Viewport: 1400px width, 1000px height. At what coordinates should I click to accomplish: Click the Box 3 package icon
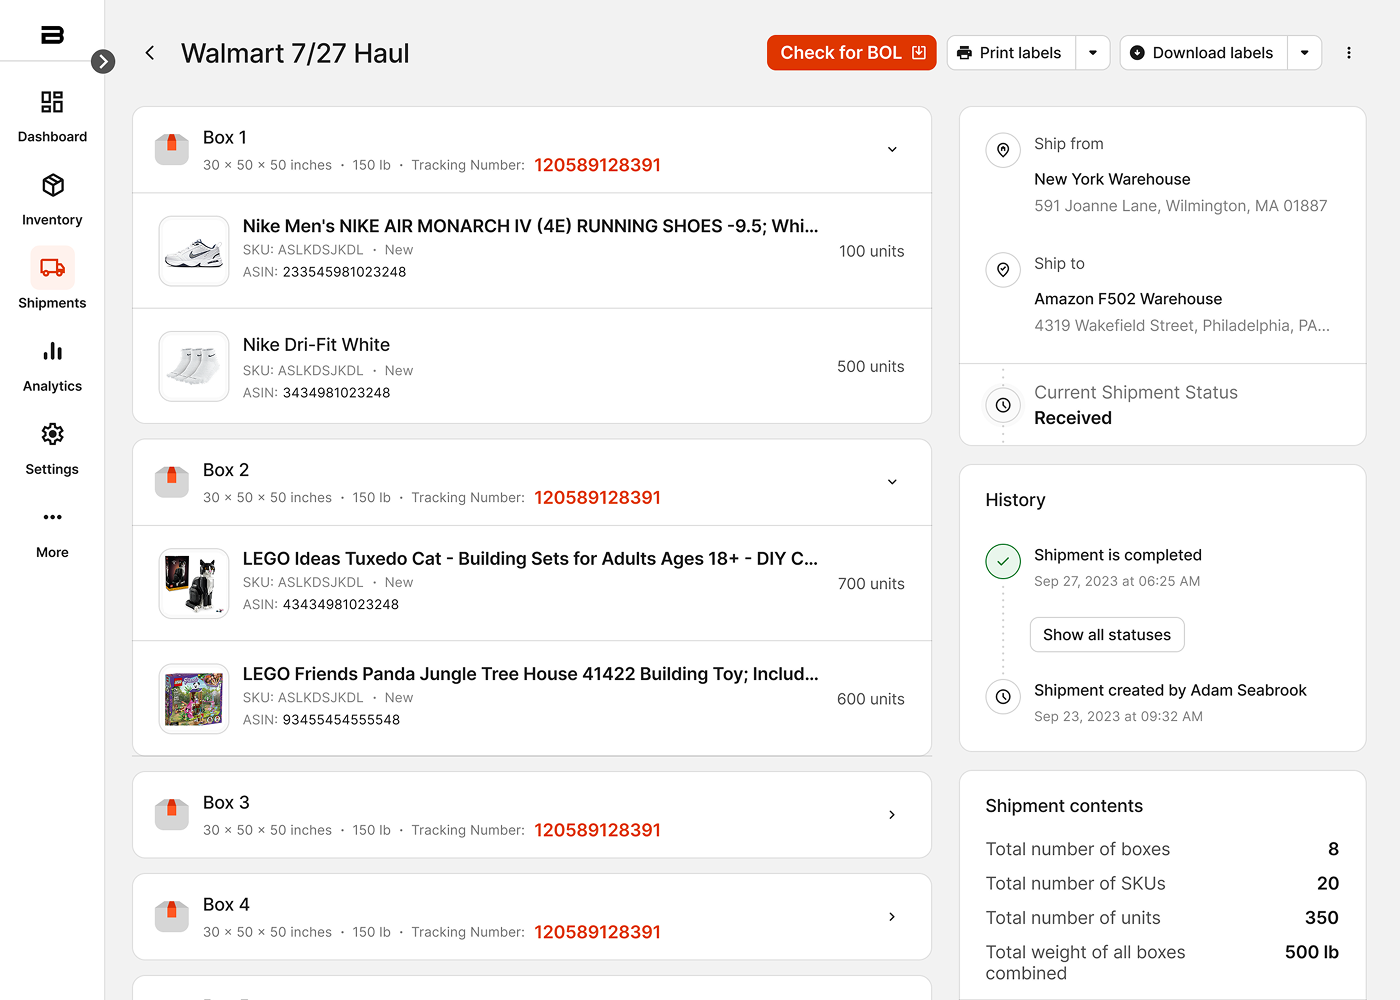pos(172,814)
